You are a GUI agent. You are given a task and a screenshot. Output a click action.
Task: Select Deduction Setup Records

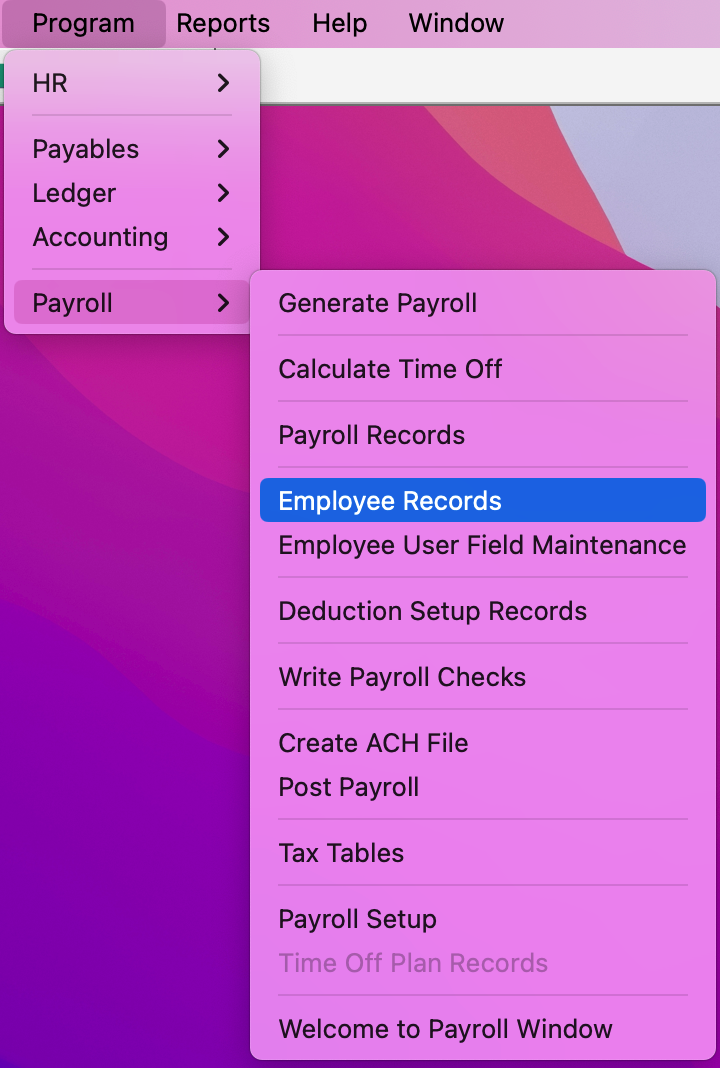tap(432, 611)
